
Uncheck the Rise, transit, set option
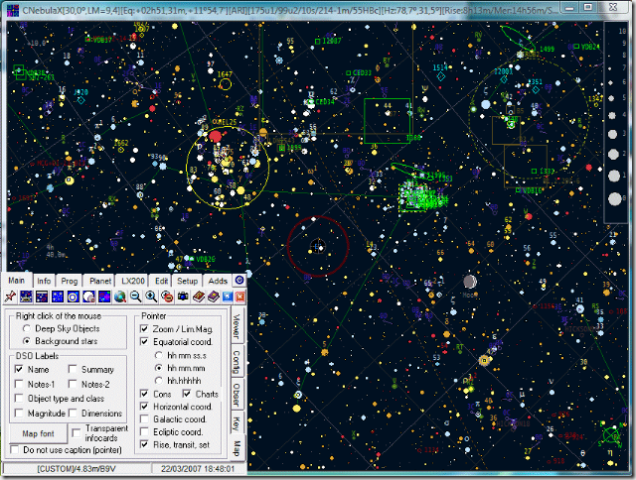tap(146, 444)
